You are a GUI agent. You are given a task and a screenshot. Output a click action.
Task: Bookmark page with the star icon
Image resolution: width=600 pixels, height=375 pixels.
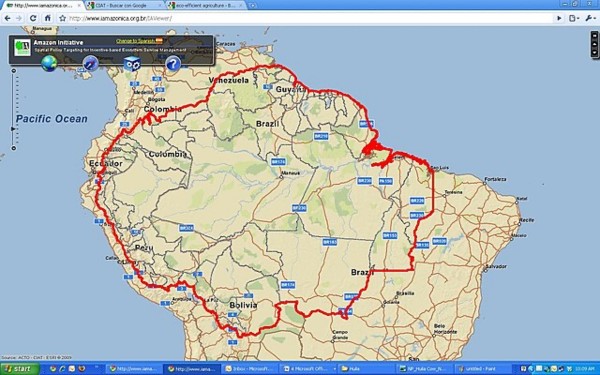pyautogui.click(x=62, y=18)
